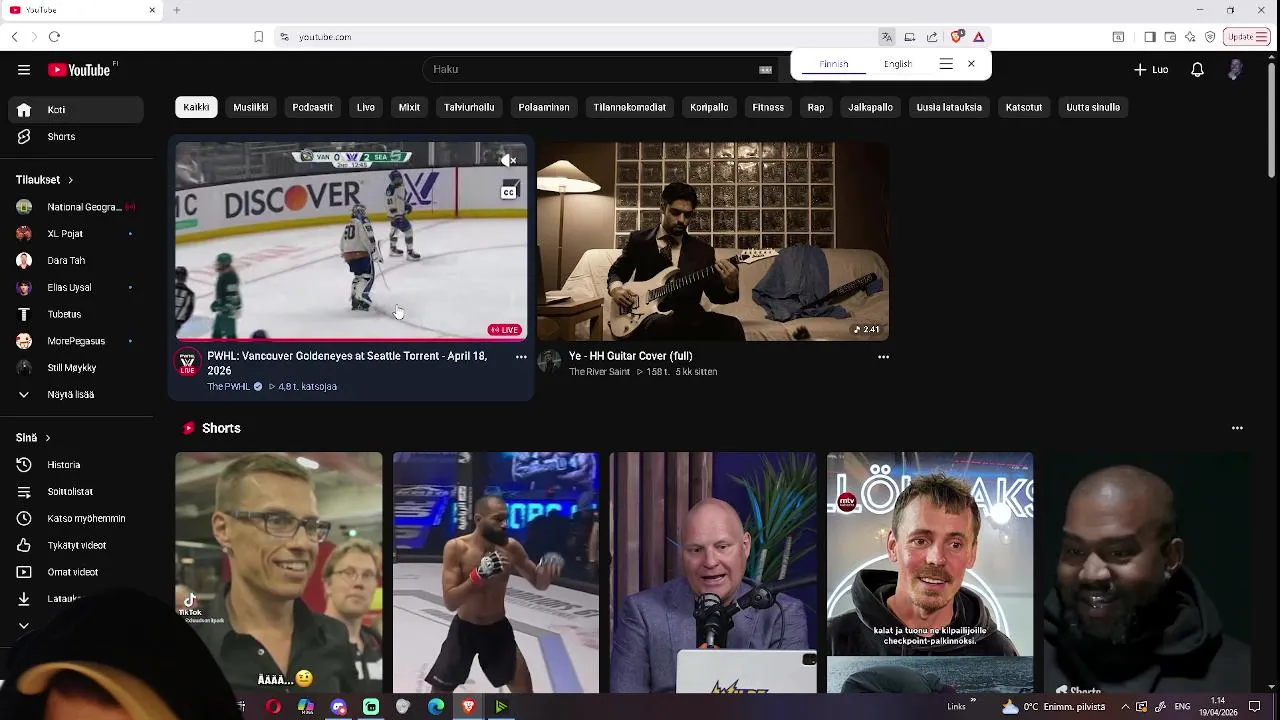The height and width of the screenshot is (720, 1280).
Task: Click Brave Rewards triangle icon
Action: [979, 37]
